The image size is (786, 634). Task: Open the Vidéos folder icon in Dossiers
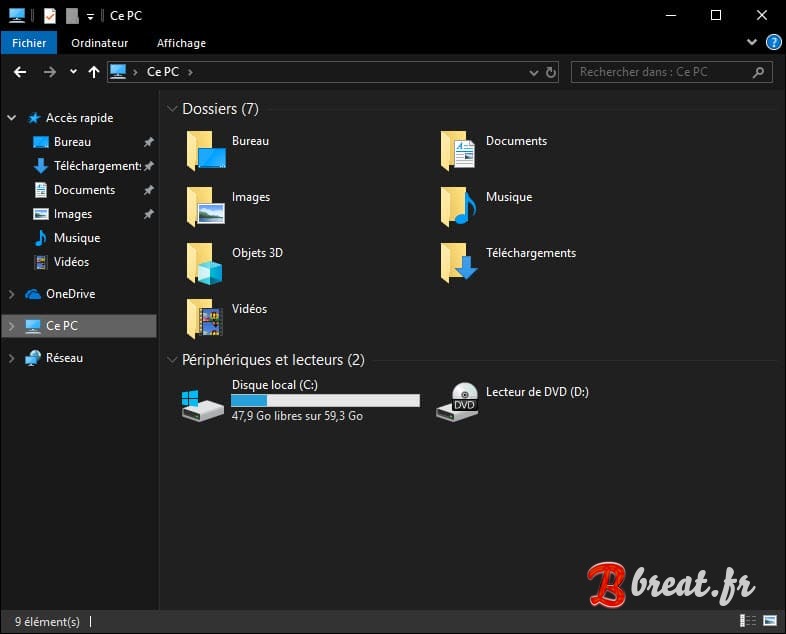click(205, 319)
